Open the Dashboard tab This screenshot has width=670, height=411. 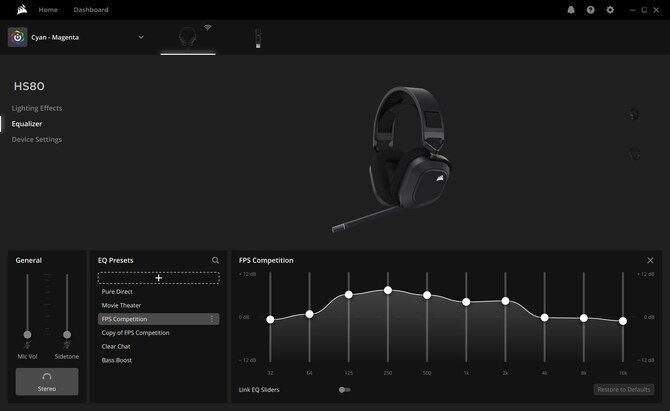coord(91,9)
